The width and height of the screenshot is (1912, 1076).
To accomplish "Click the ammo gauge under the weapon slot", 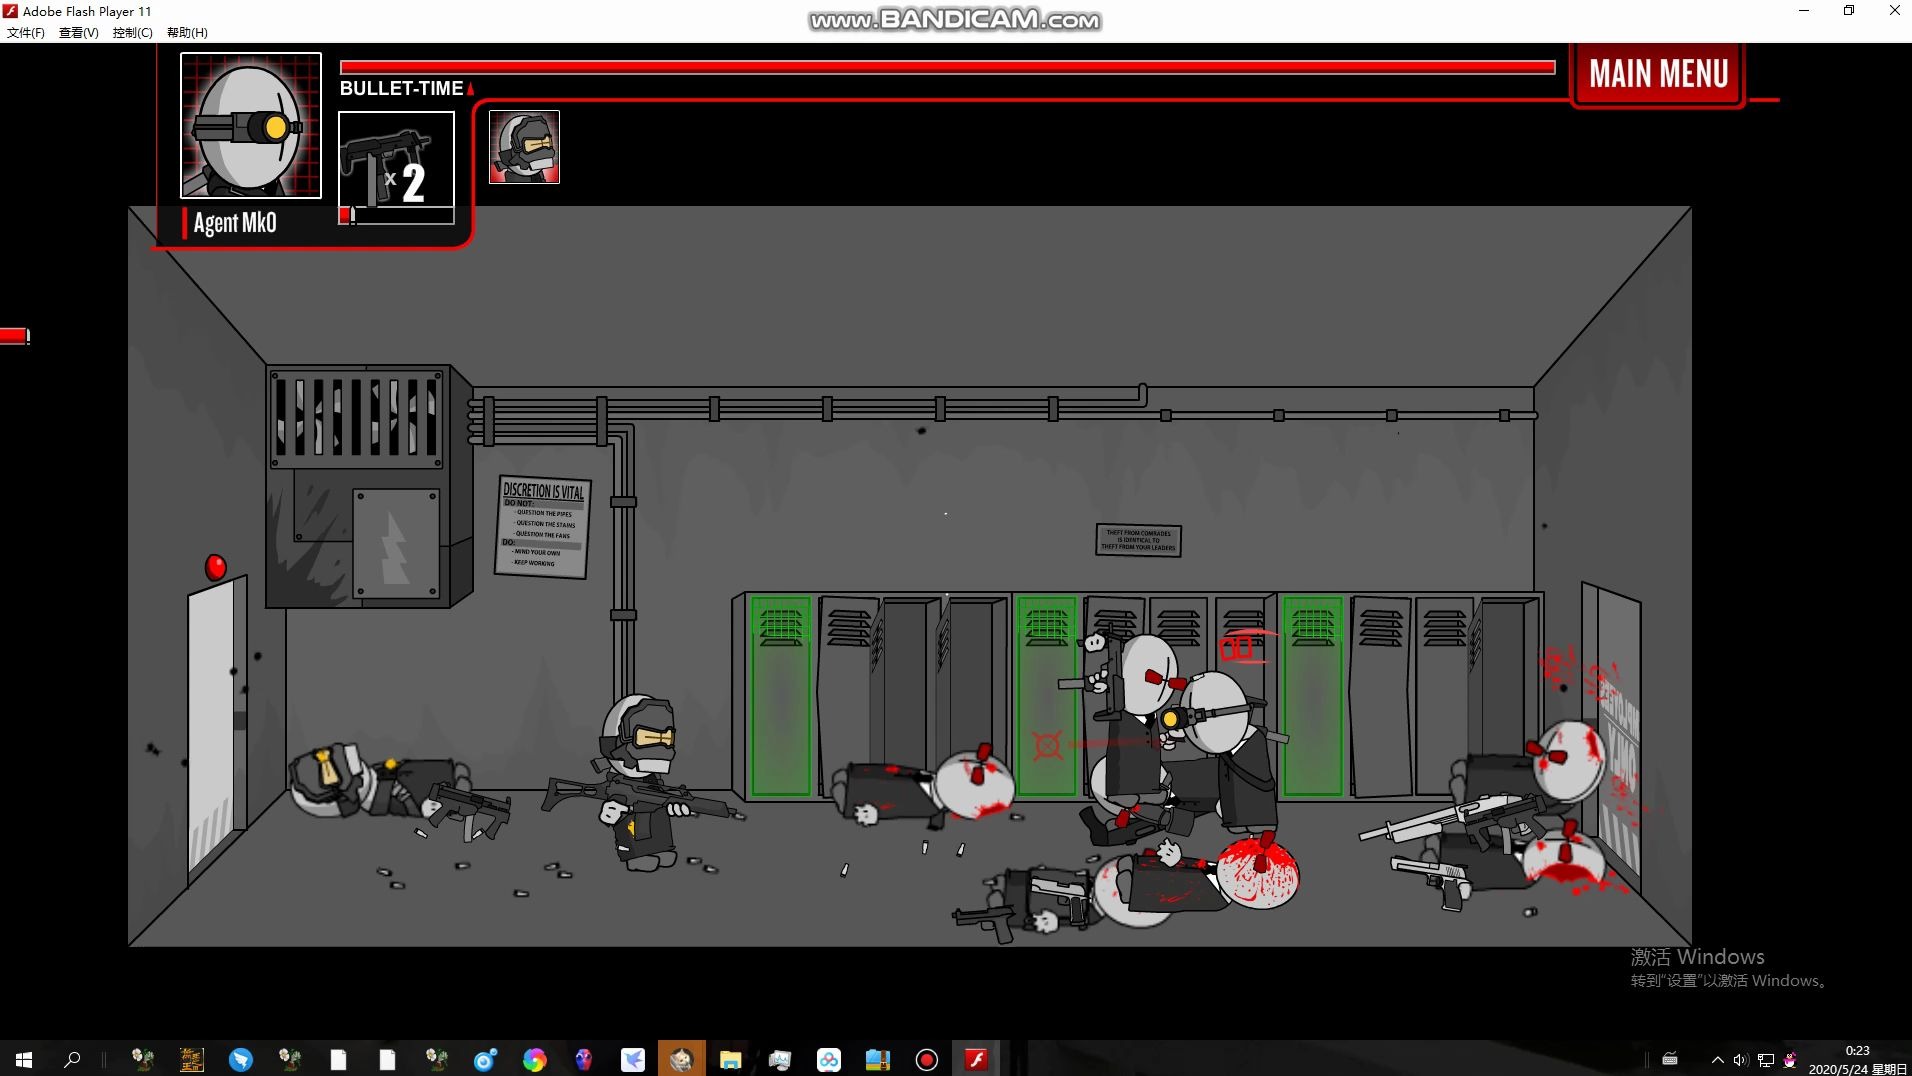I will pos(396,216).
